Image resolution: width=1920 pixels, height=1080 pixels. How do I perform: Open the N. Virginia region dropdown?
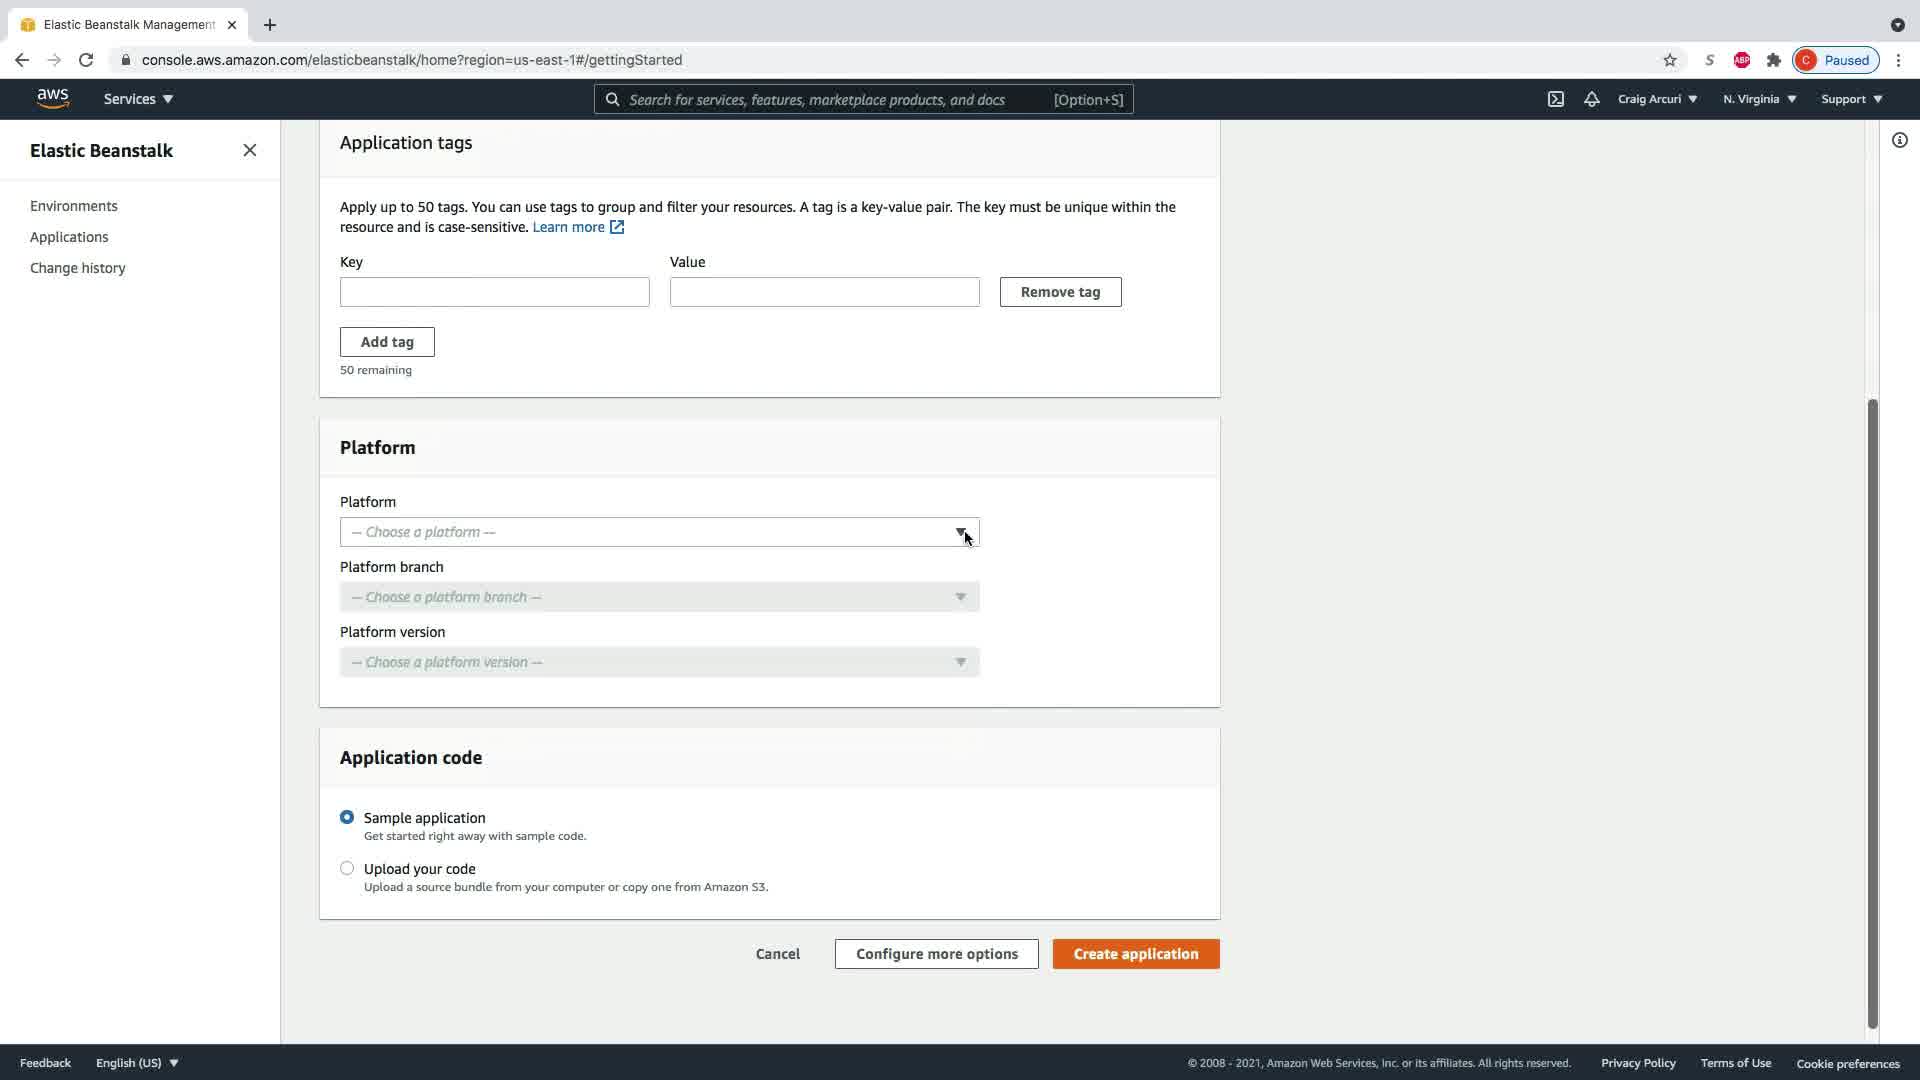(1759, 99)
